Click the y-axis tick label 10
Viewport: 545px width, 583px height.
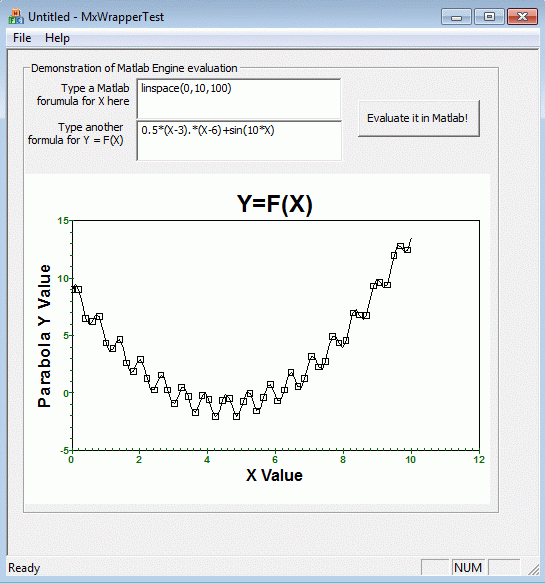pyautogui.click(x=63, y=278)
